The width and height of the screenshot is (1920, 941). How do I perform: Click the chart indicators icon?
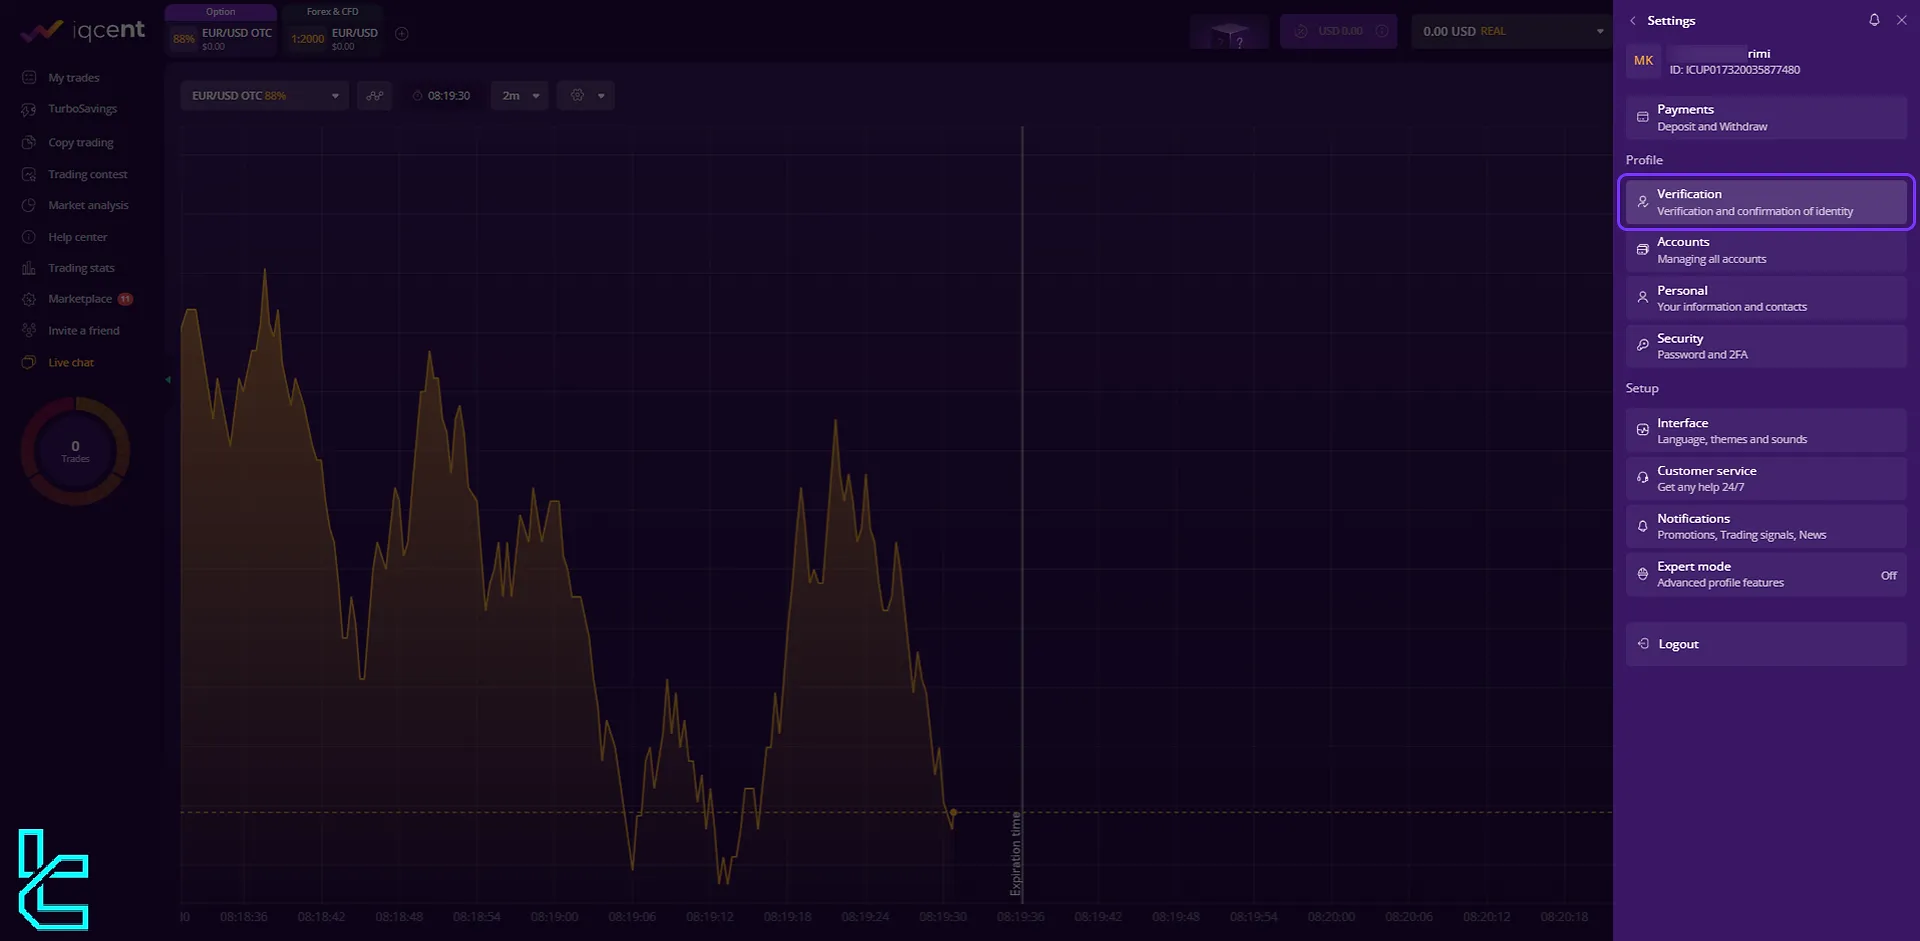375,96
